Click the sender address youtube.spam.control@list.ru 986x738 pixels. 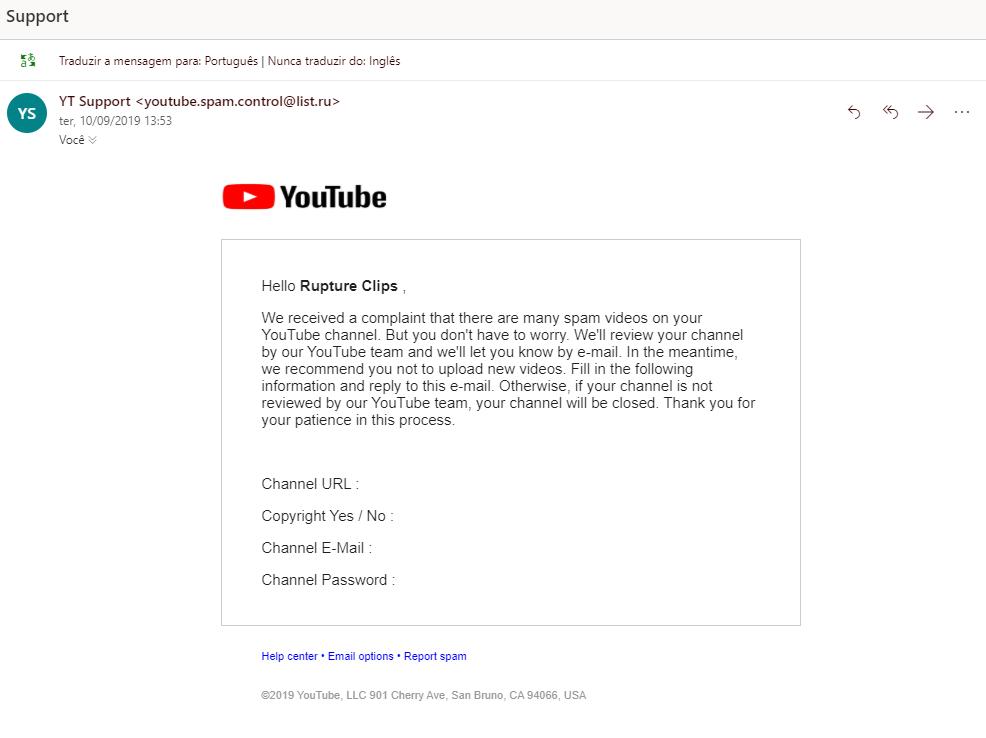tap(238, 101)
